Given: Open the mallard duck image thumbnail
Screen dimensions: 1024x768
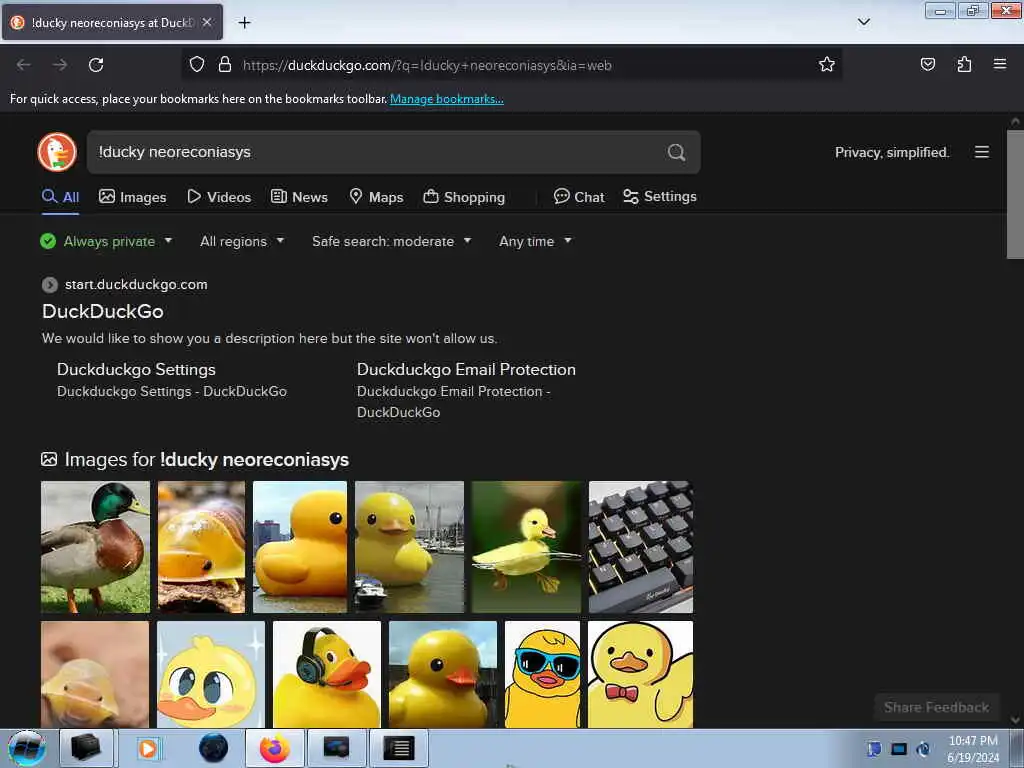Looking at the screenshot, I should (95, 547).
